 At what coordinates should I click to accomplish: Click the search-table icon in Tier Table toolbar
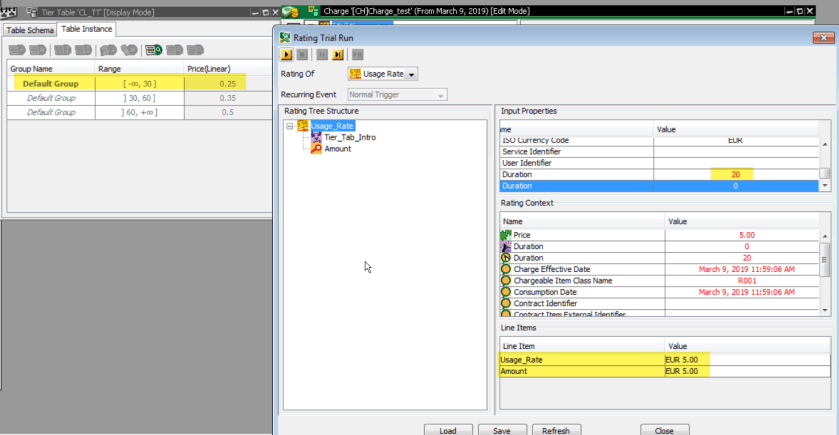click(x=154, y=49)
